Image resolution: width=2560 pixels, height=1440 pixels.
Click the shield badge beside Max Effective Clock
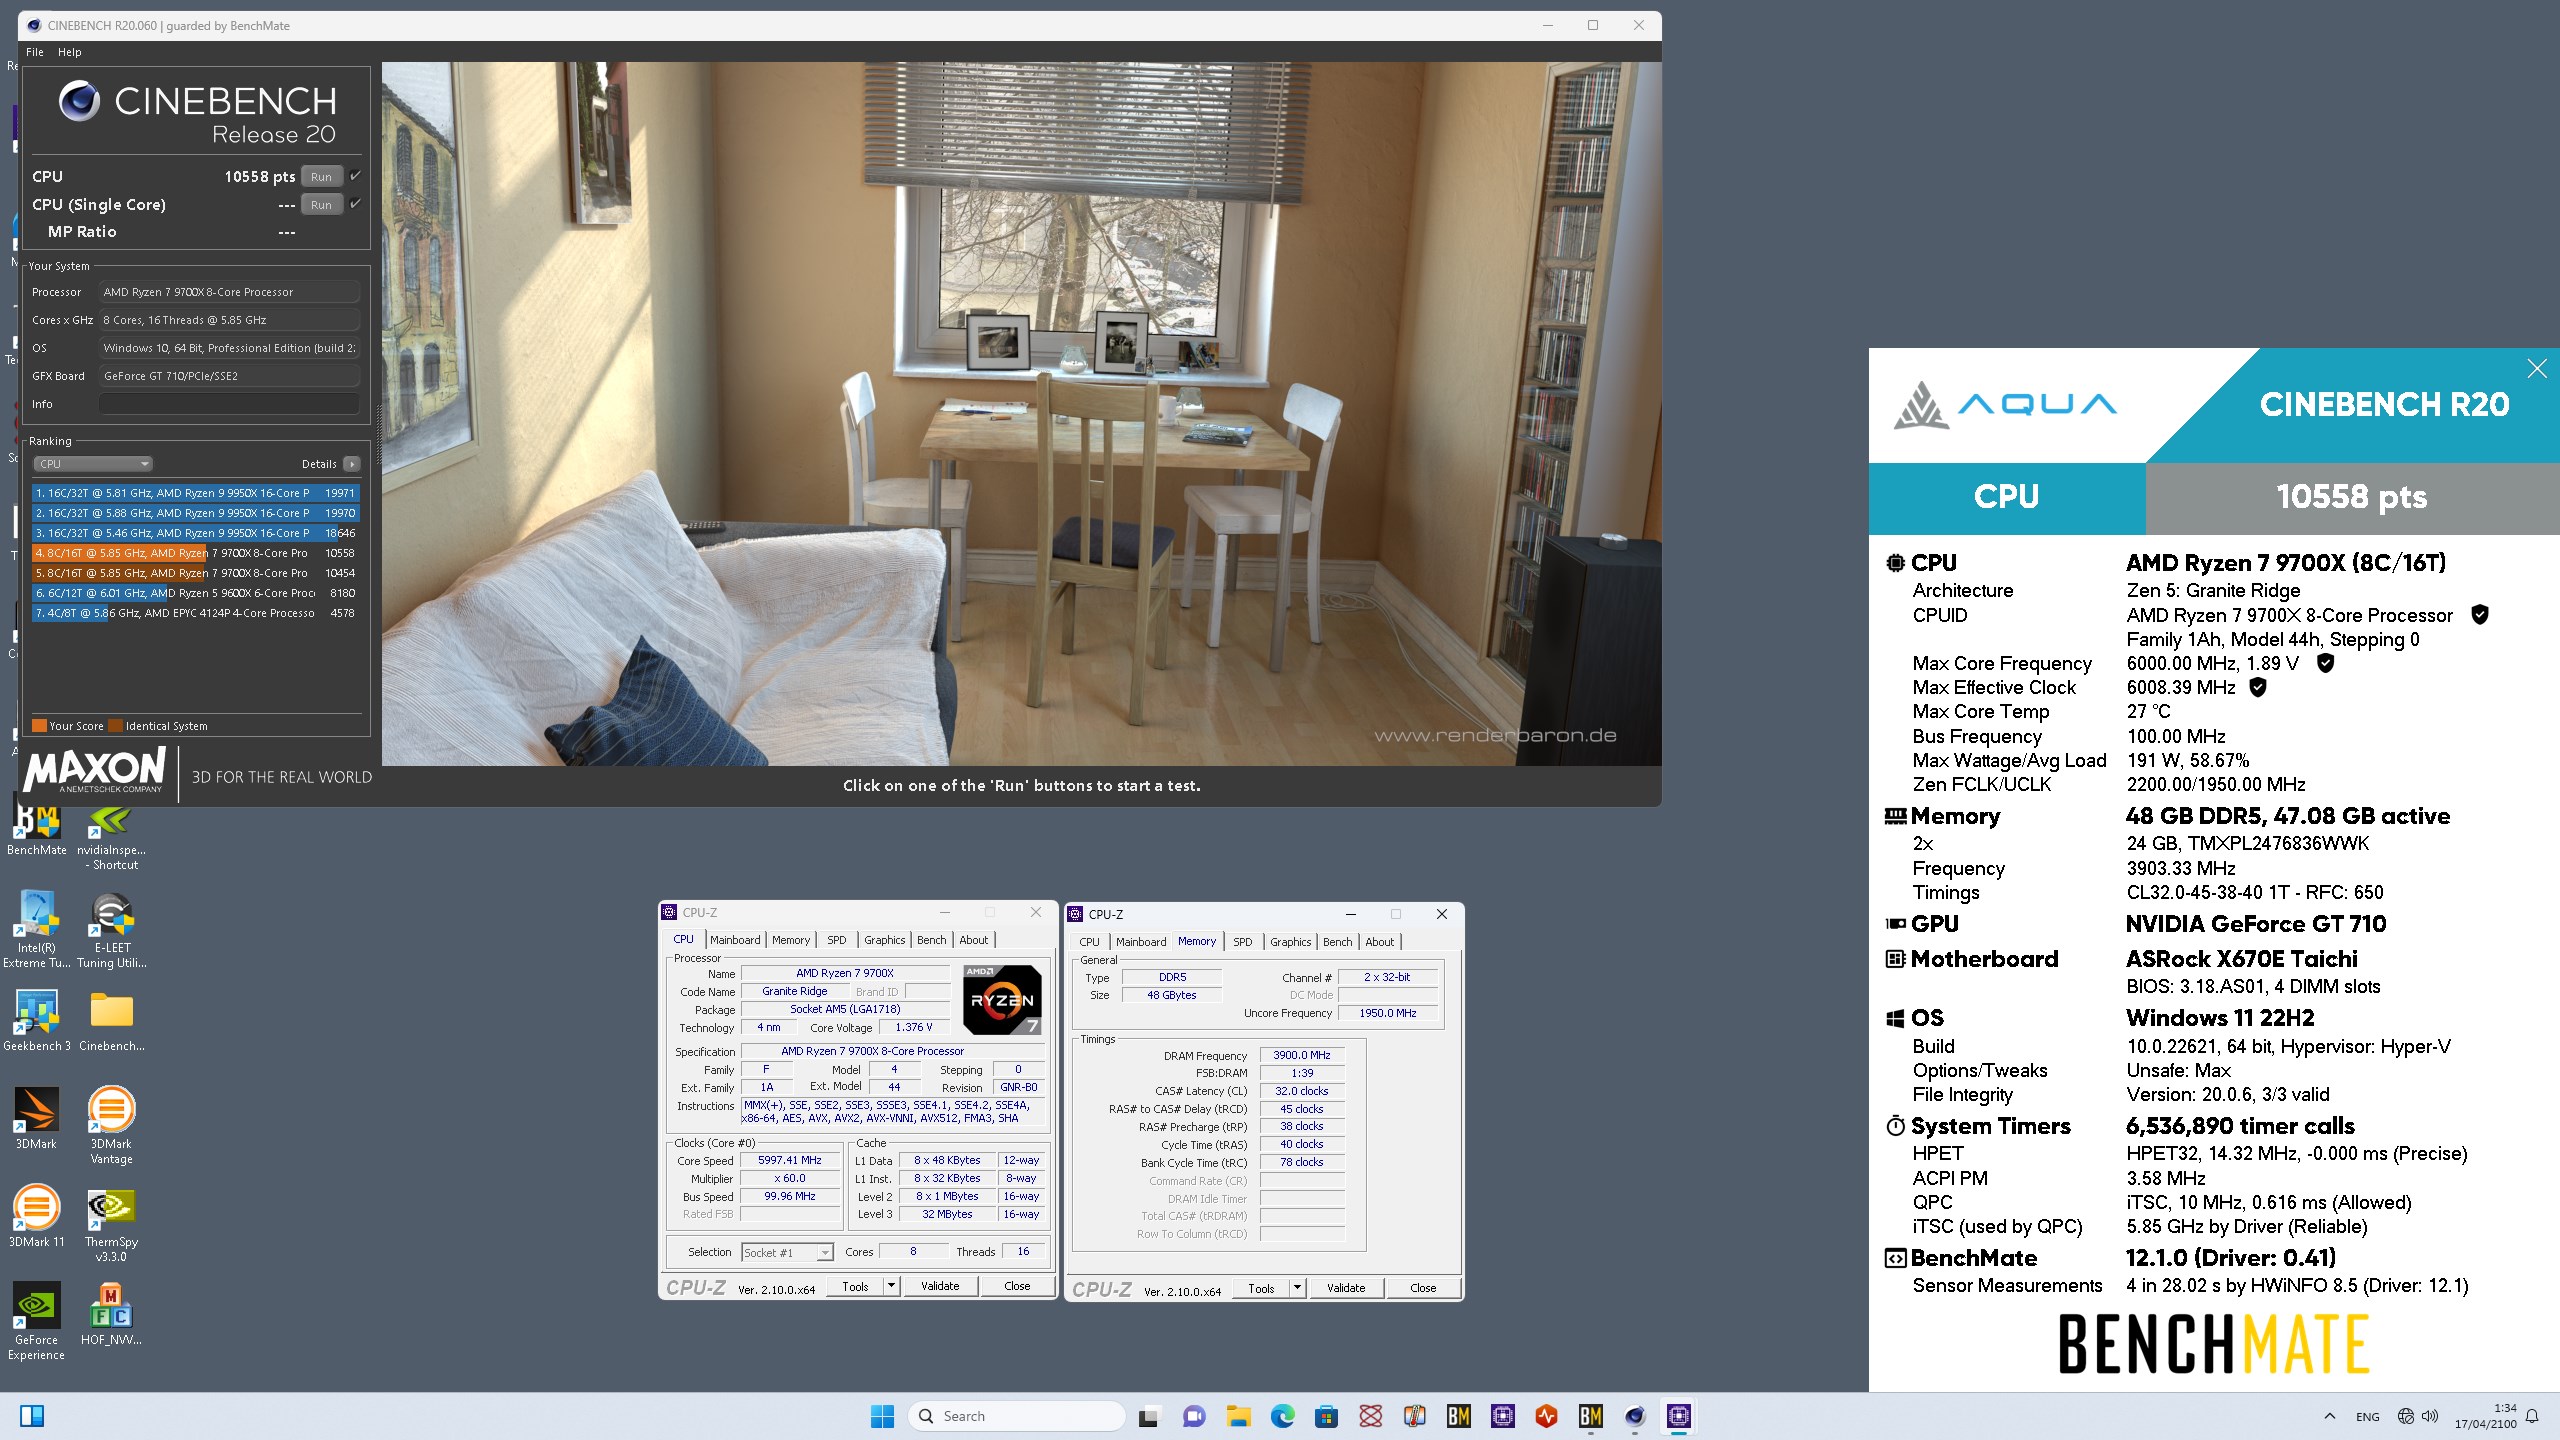2258,687
